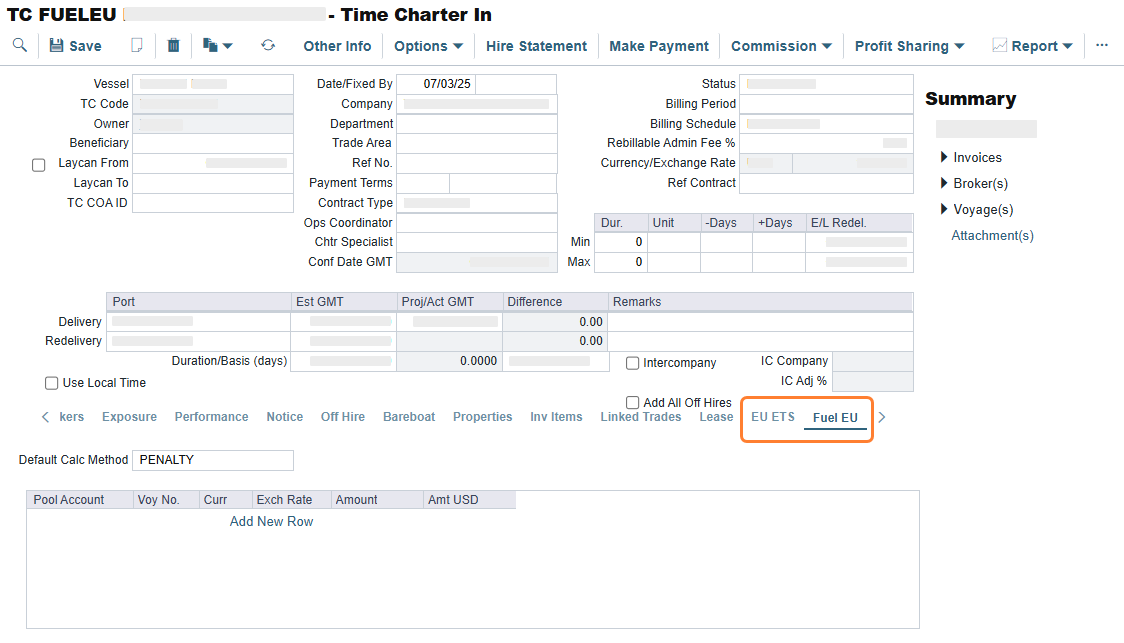
Task: Check the Intercompany option
Action: (633, 363)
